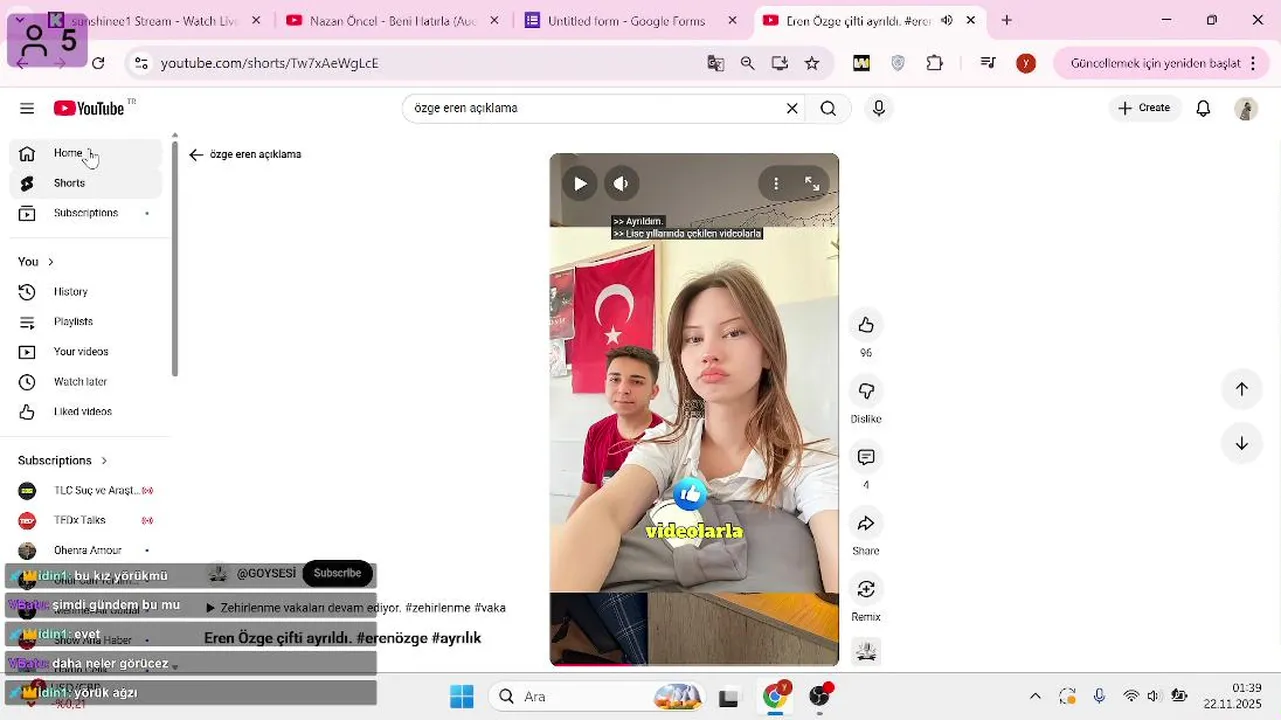Open History in the sidebar
Image resolution: width=1281 pixels, height=720 pixels.
86,292
